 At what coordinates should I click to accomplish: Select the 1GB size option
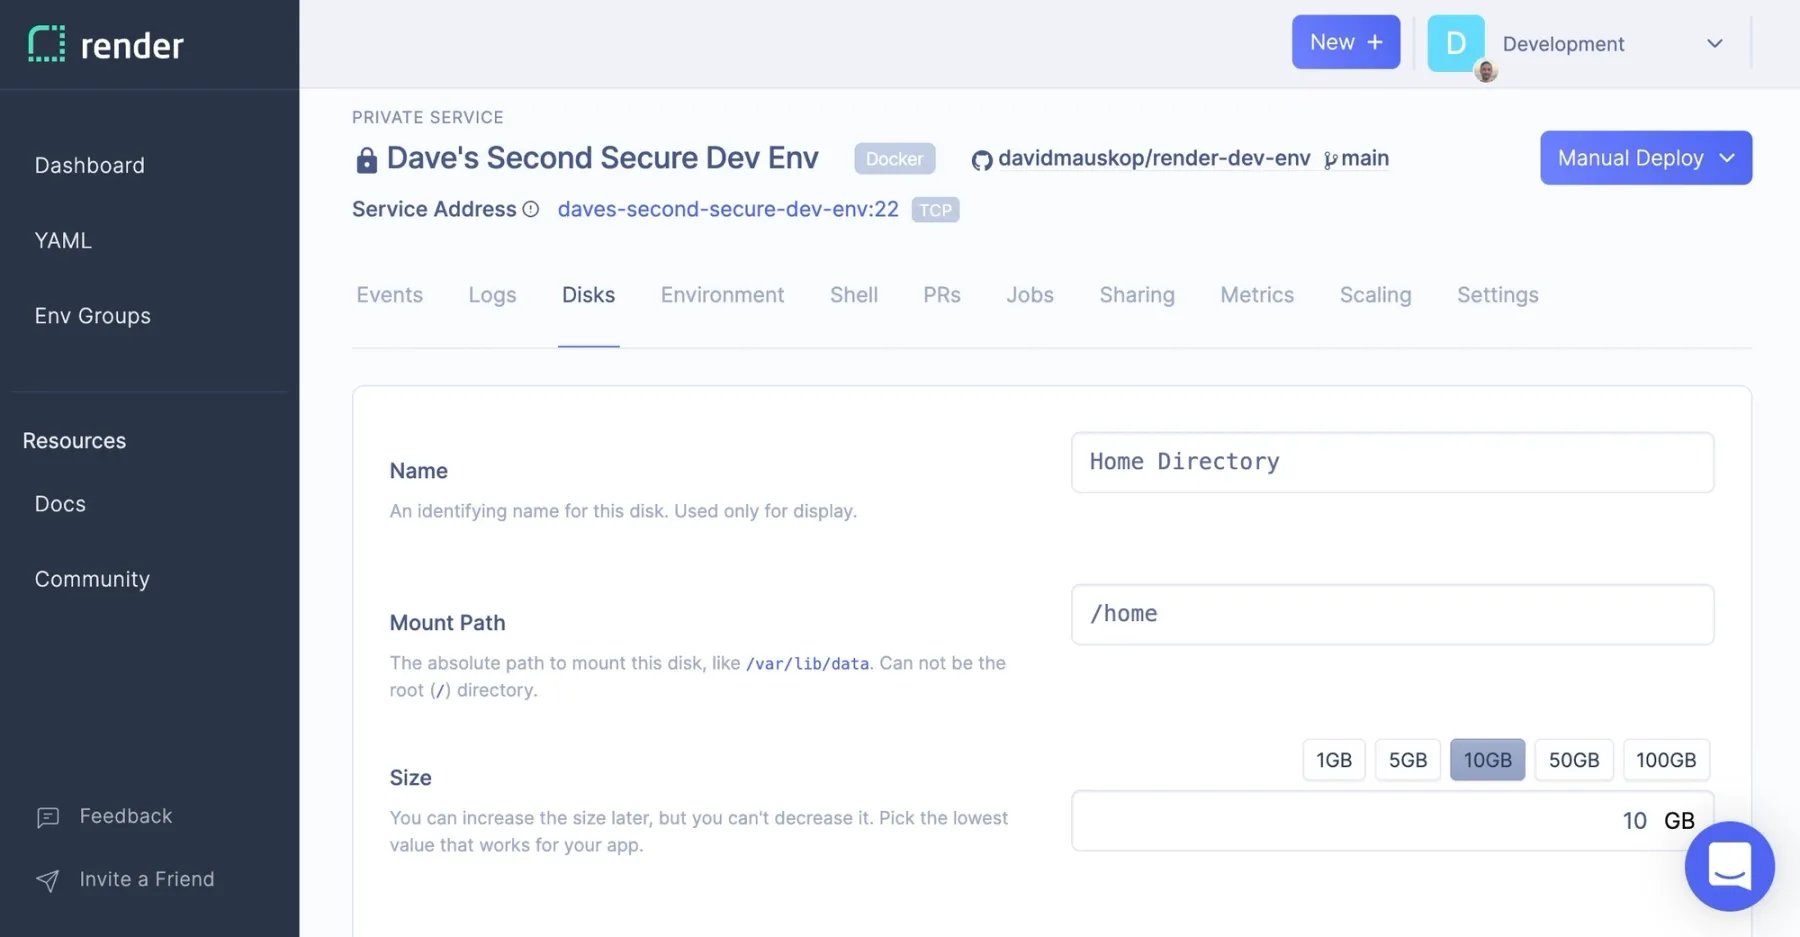coord(1333,760)
